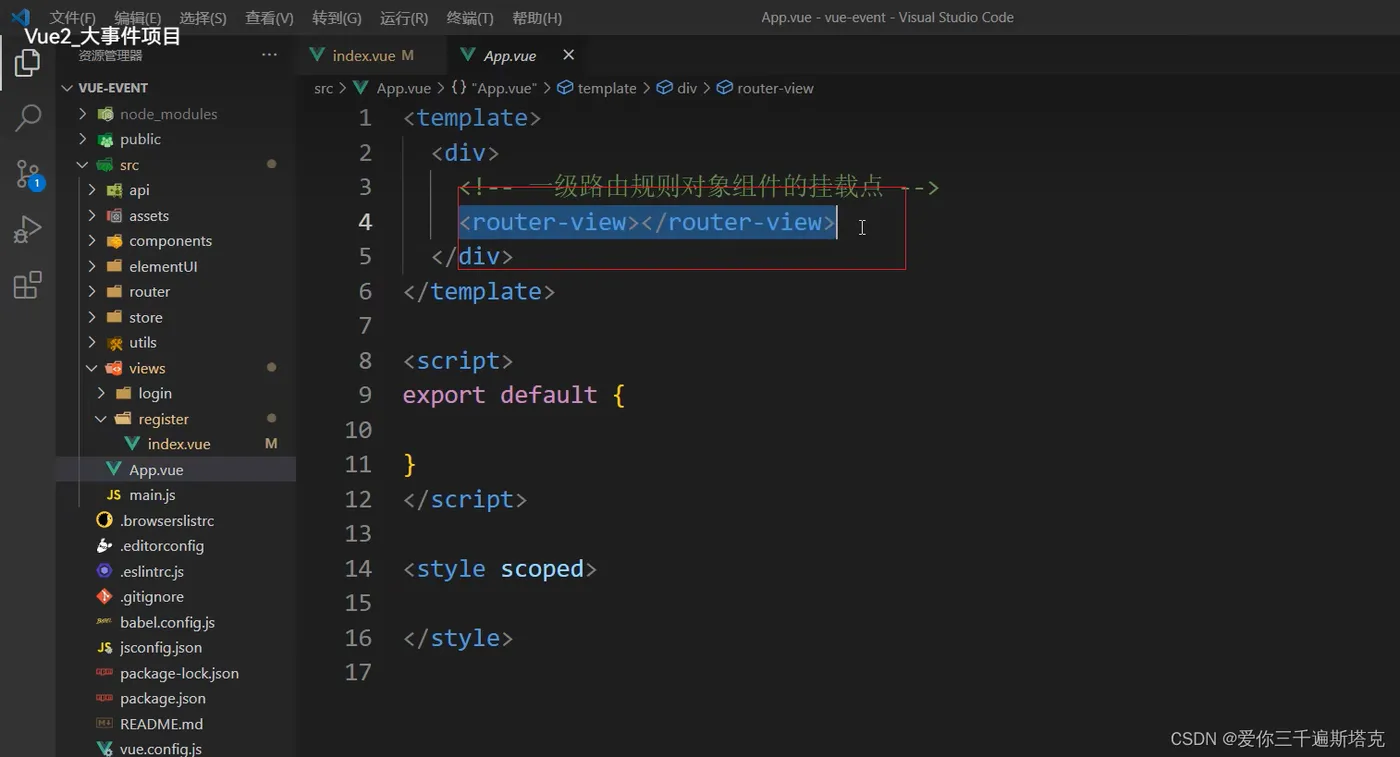1400x757 pixels.
Task: Open the 转到(G) menu
Action: pyautogui.click(x=337, y=18)
